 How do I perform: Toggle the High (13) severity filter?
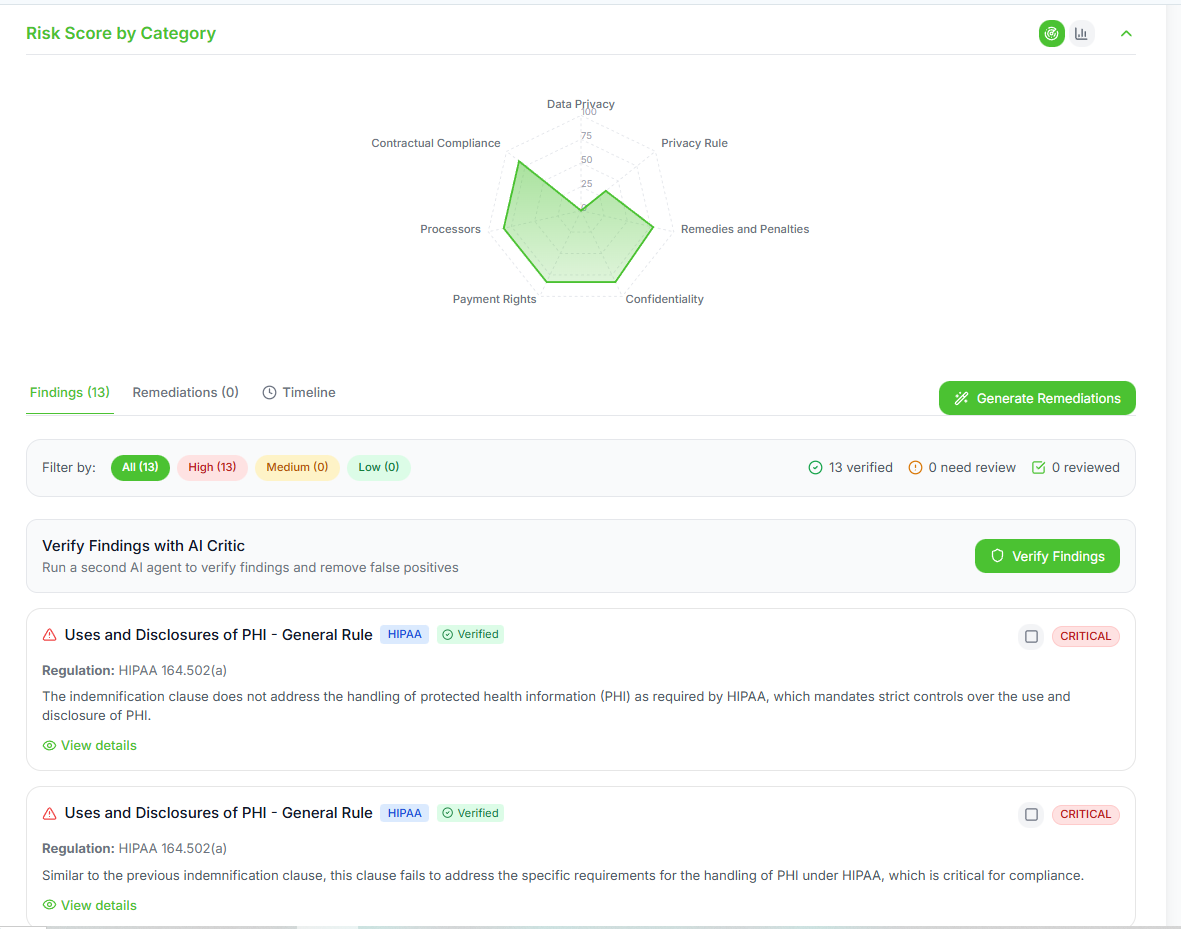(212, 467)
